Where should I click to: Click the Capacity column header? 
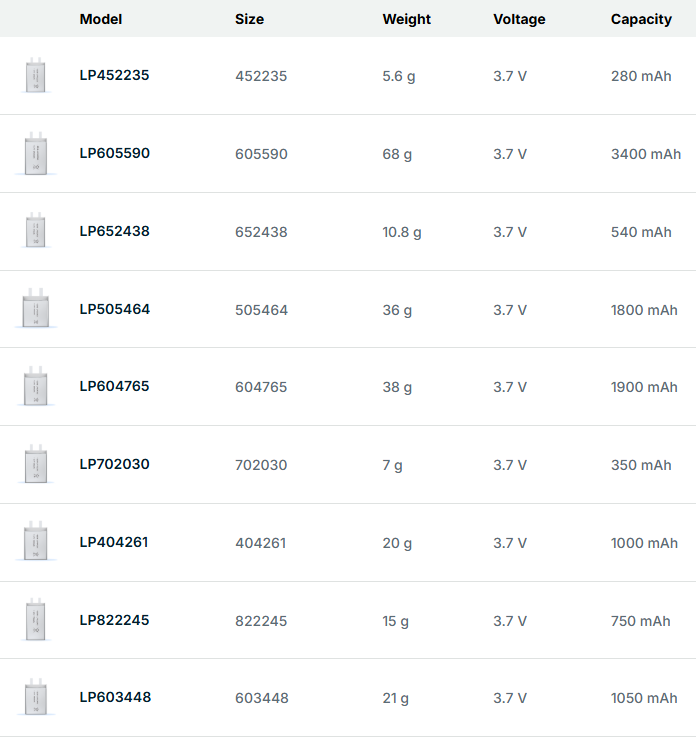(x=641, y=19)
